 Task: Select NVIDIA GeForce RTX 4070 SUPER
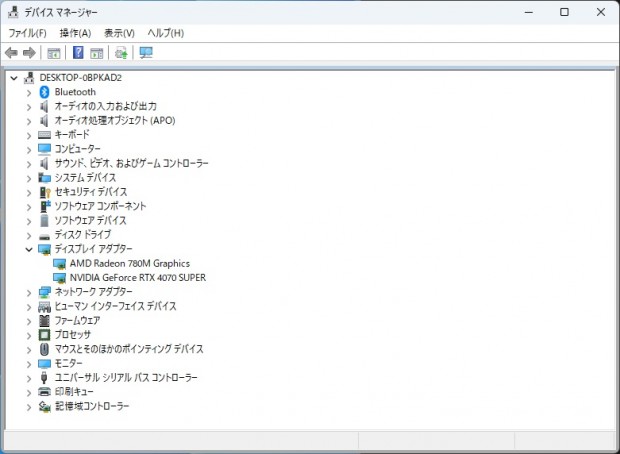(138, 278)
